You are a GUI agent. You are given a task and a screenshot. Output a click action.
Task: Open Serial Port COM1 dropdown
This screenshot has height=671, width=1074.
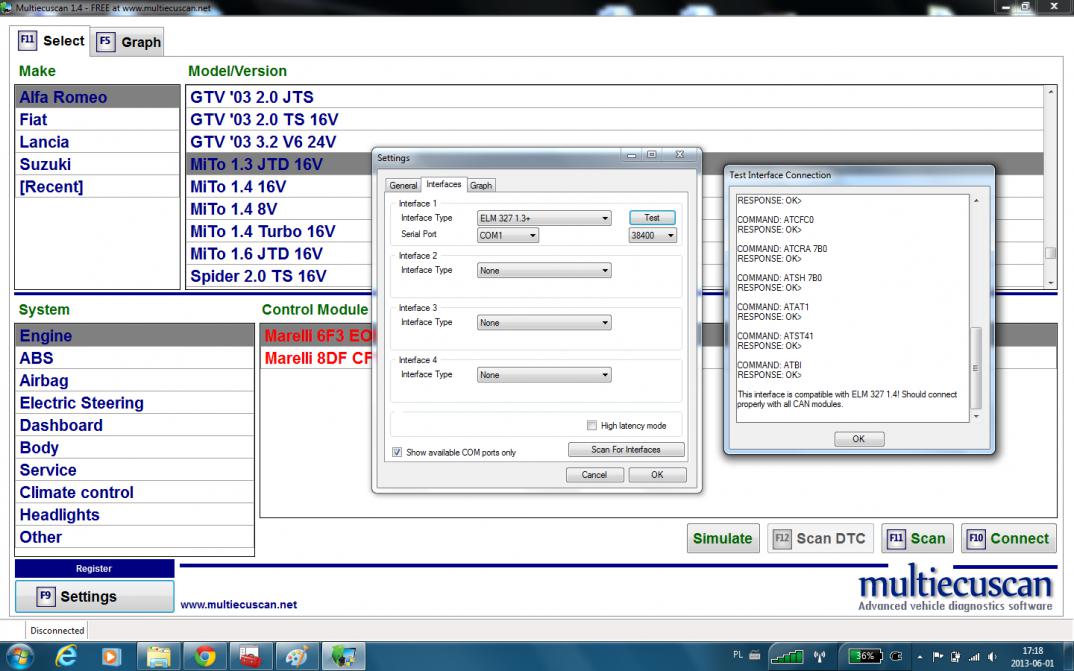click(x=508, y=235)
